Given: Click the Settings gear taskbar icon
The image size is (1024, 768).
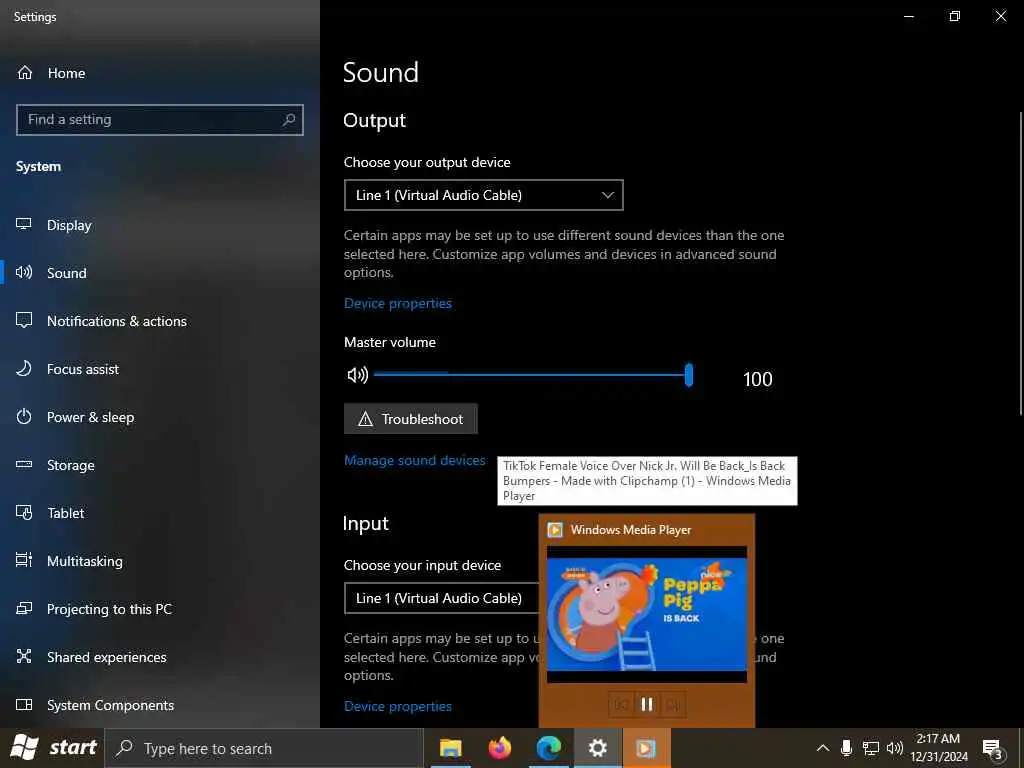Looking at the screenshot, I should (x=598, y=748).
